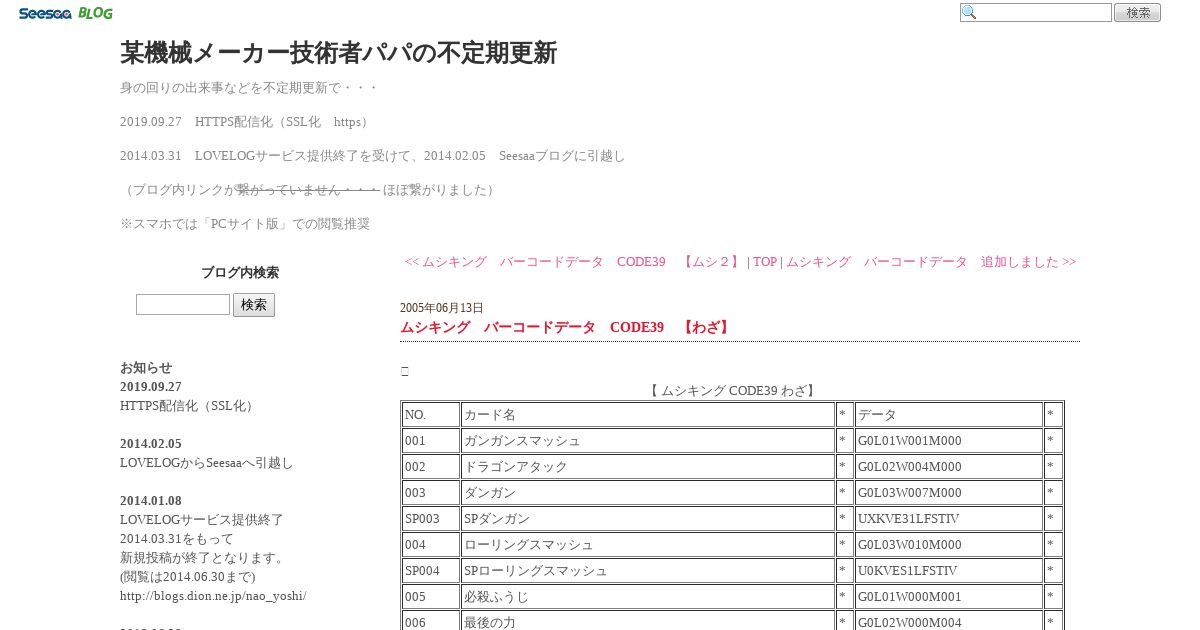Open article title ムシキング バーコードデータ CODE39【わざ】
This screenshot has height=630, width=1200.
click(567, 327)
